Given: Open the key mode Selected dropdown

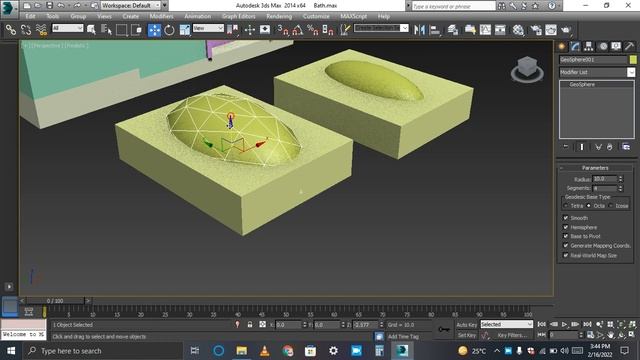Looking at the screenshot, I should (507, 324).
